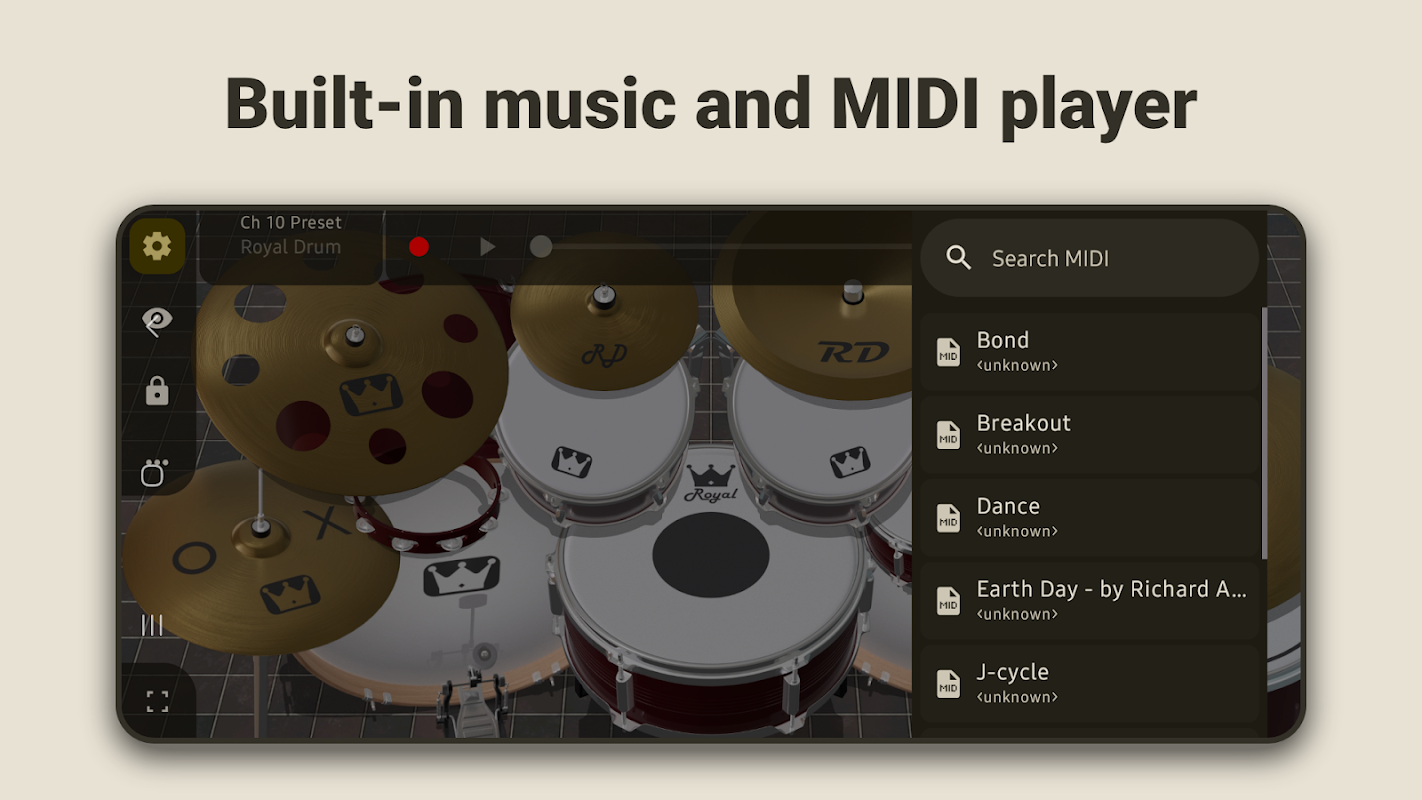Hit the bass drum black center dot
This screenshot has height=800, width=1422.
(x=711, y=555)
